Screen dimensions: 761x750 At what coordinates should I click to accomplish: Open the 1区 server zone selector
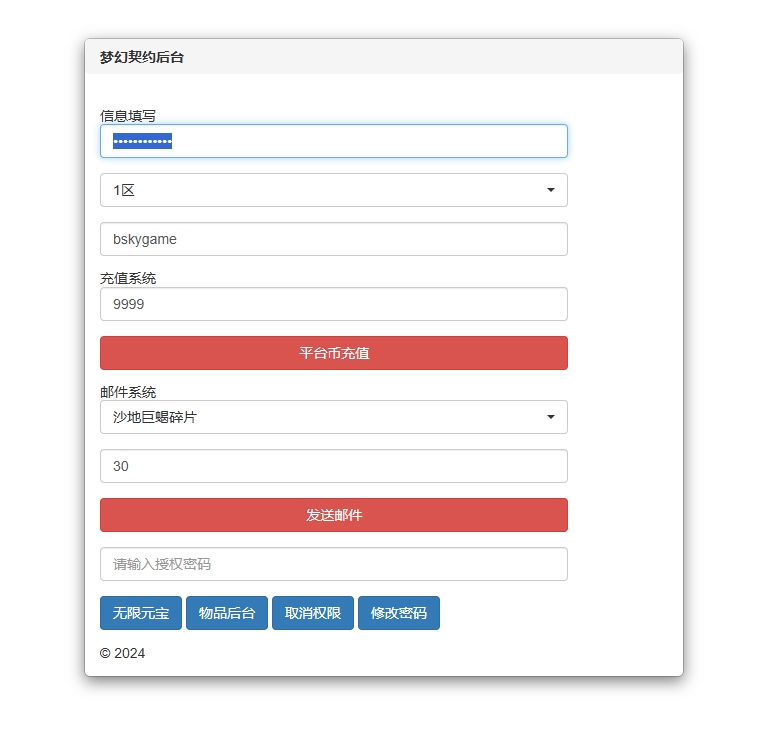click(x=334, y=190)
